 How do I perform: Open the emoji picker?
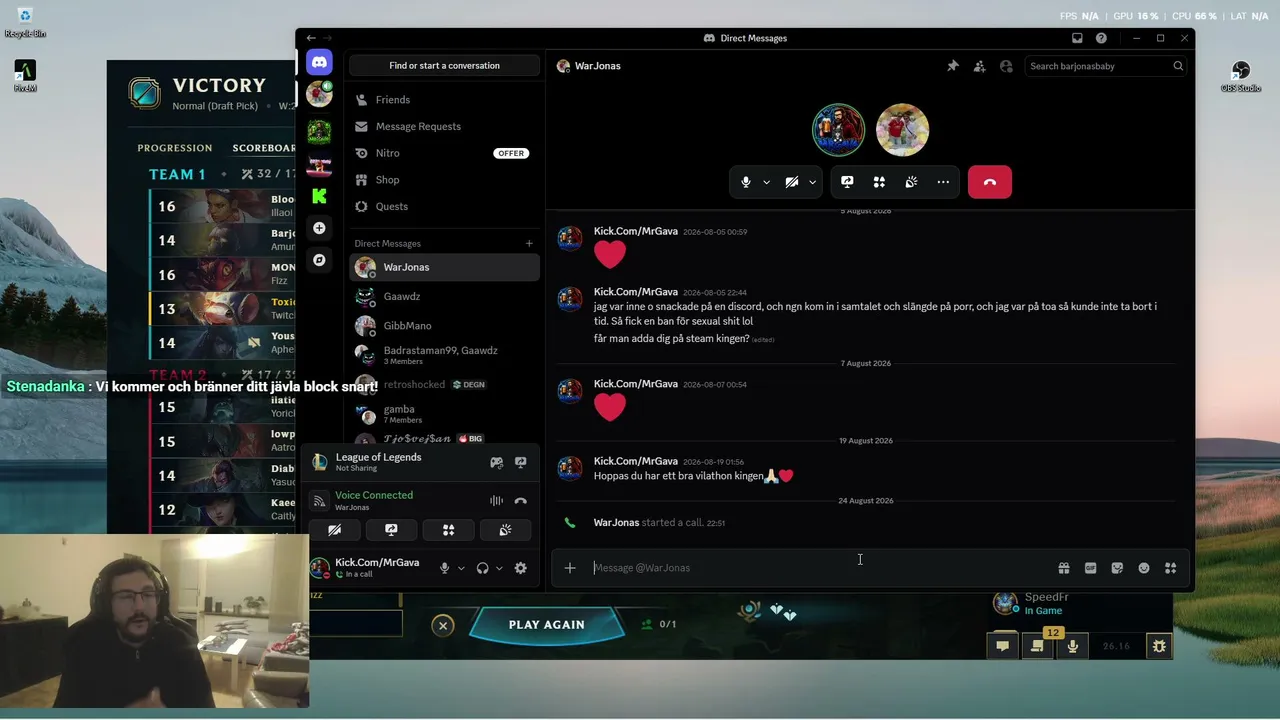click(x=1144, y=568)
